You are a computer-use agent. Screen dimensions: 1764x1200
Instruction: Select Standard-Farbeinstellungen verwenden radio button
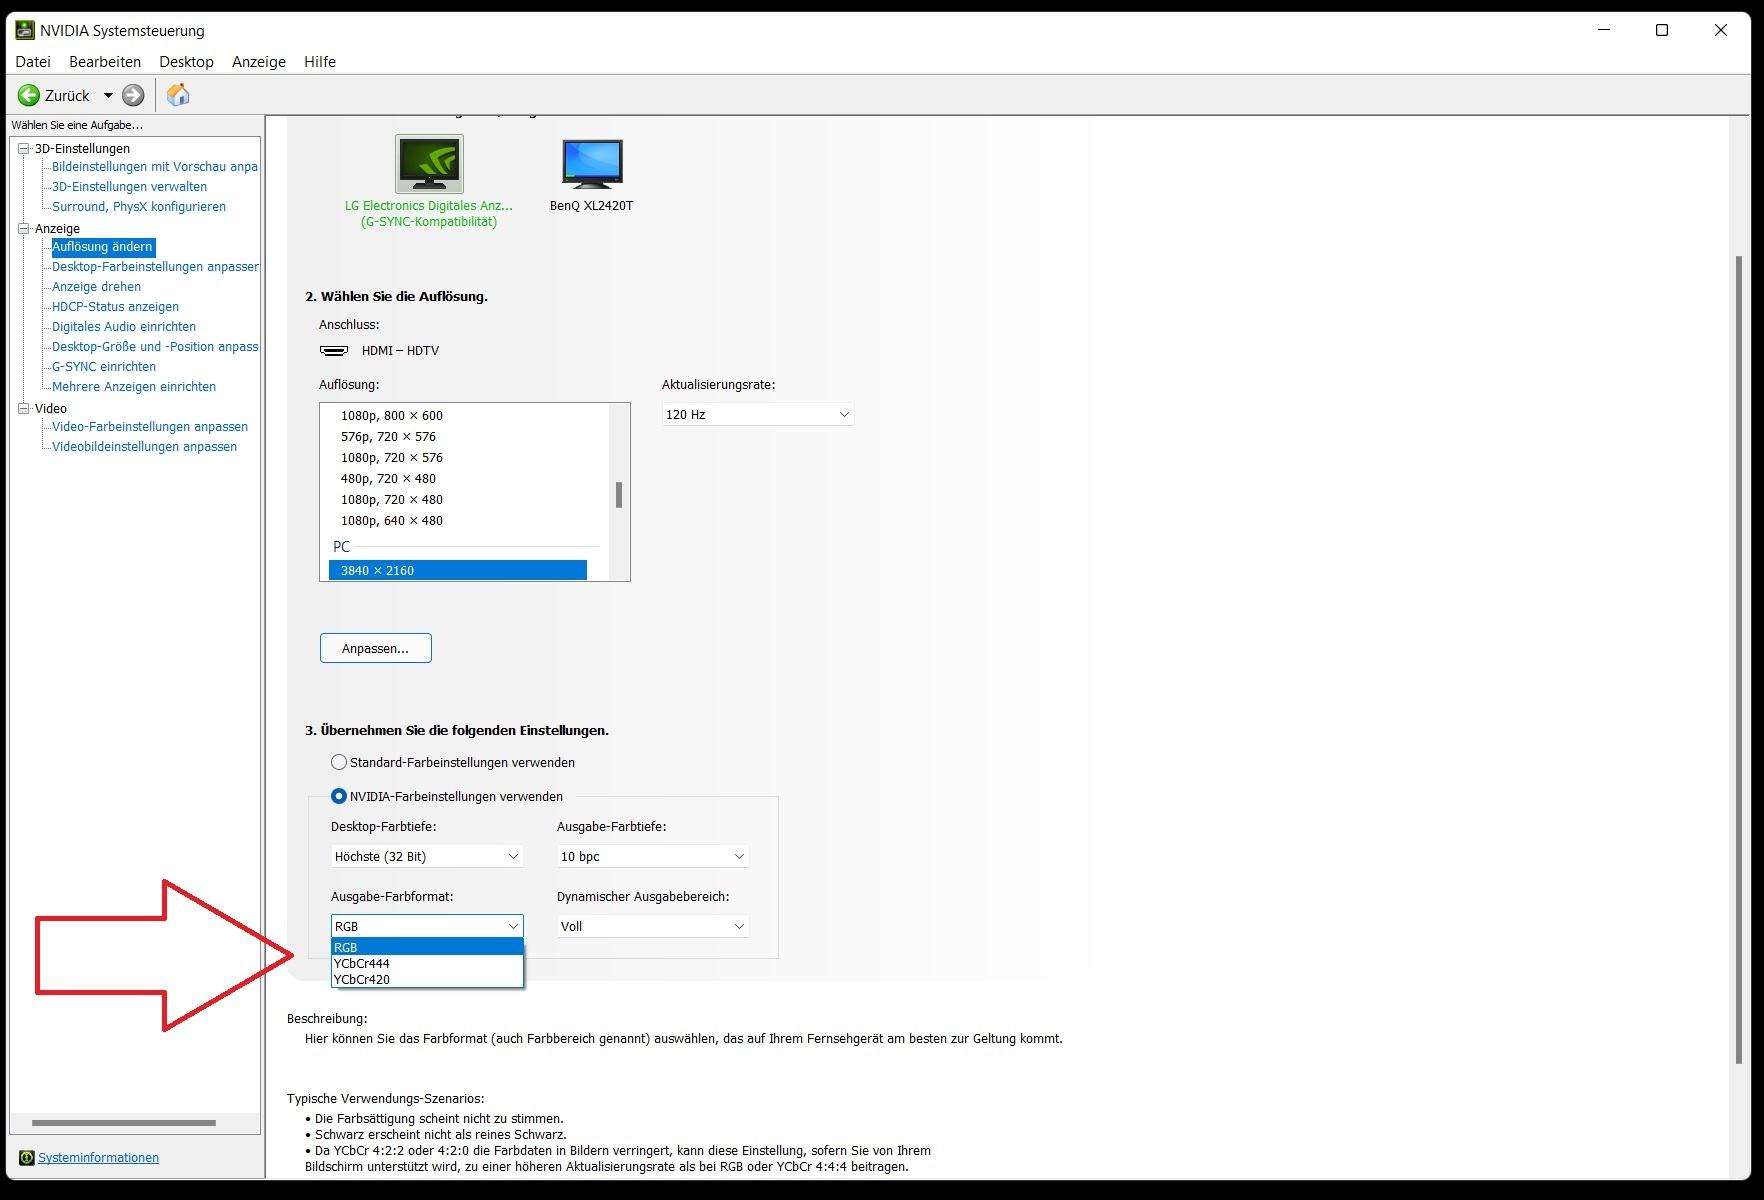(x=339, y=762)
